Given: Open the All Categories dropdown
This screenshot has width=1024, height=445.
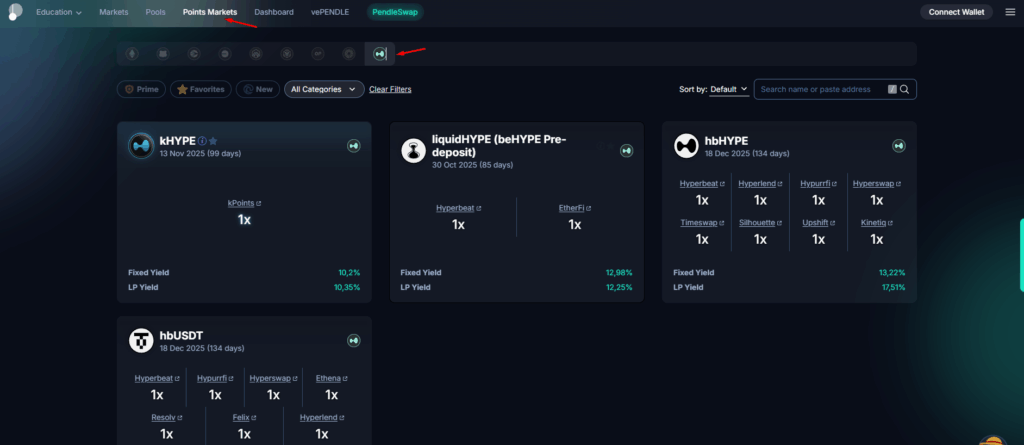Looking at the screenshot, I should pyautogui.click(x=324, y=90).
